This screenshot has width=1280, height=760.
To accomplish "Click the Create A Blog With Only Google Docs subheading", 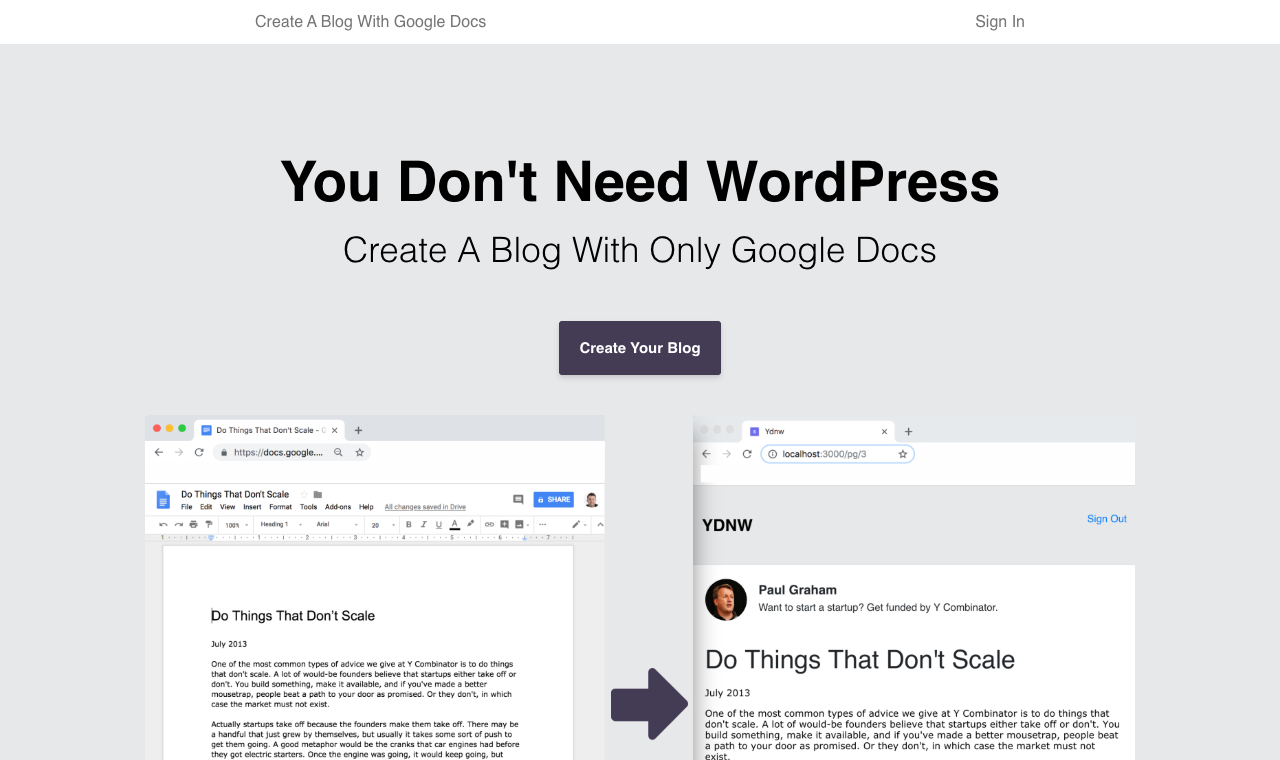I will (x=640, y=250).
